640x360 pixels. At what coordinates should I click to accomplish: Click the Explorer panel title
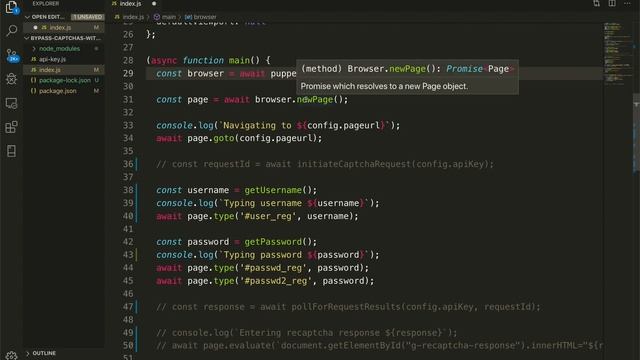pyautogui.click(x=46, y=3)
